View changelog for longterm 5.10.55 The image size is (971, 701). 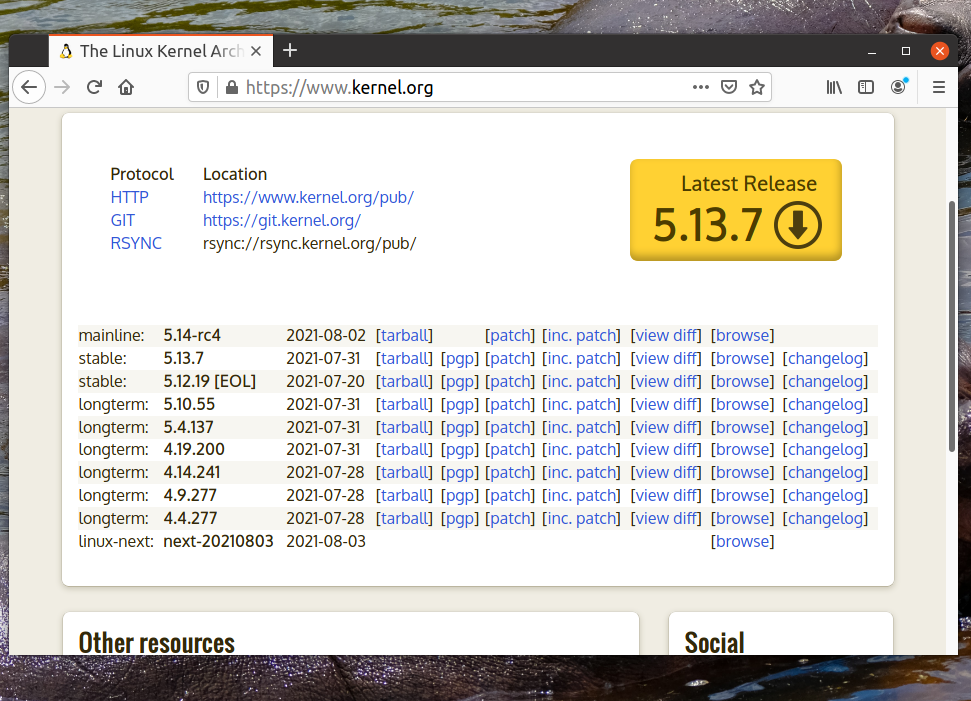click(x=825, y=404)
